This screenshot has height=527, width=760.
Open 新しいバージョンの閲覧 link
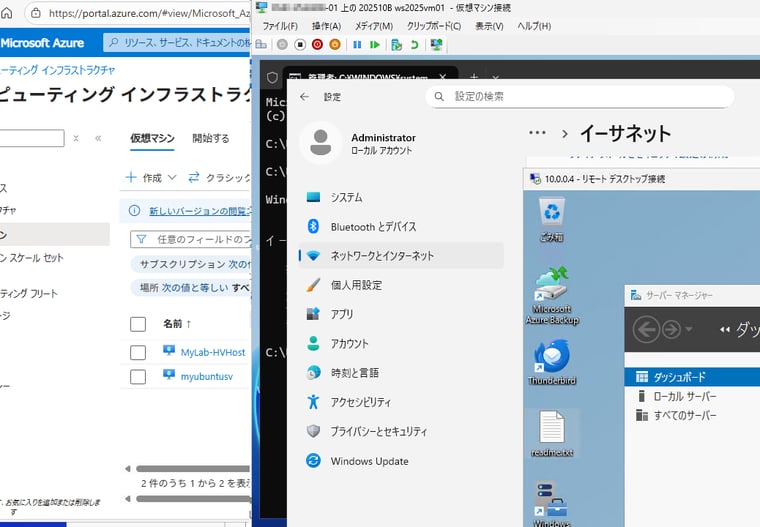coord(200,211)
